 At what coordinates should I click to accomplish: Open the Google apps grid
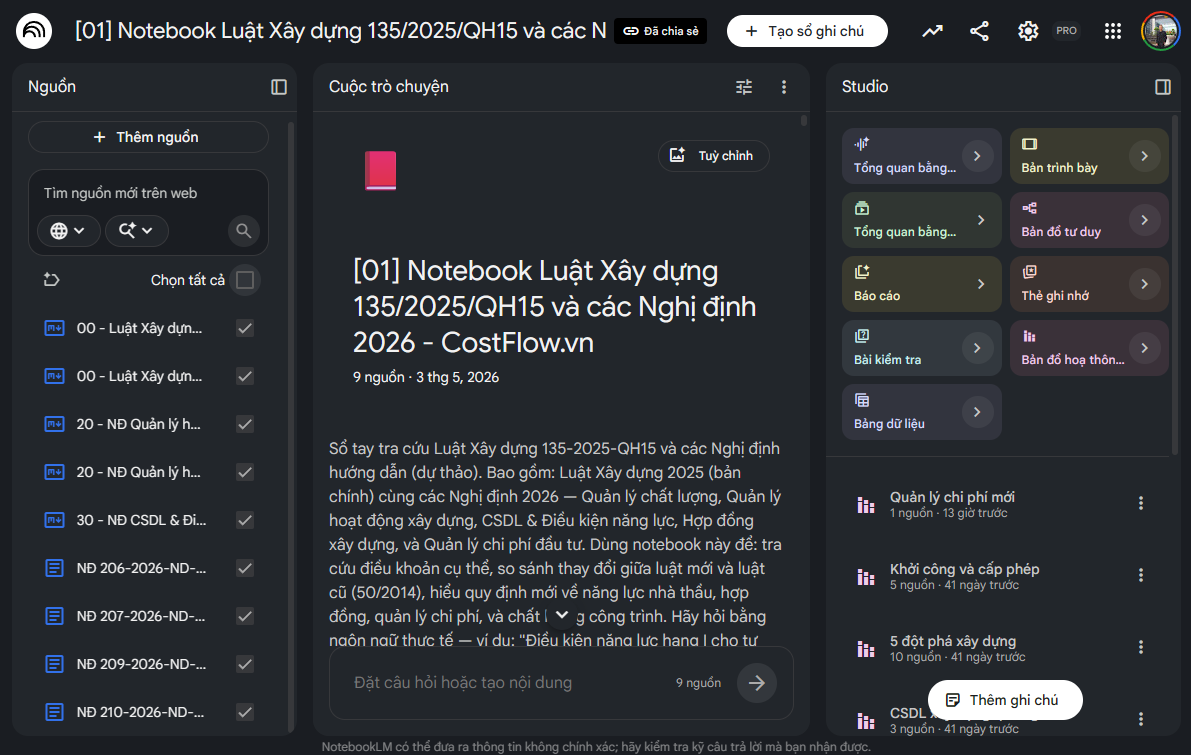[x=1113, y=31]
